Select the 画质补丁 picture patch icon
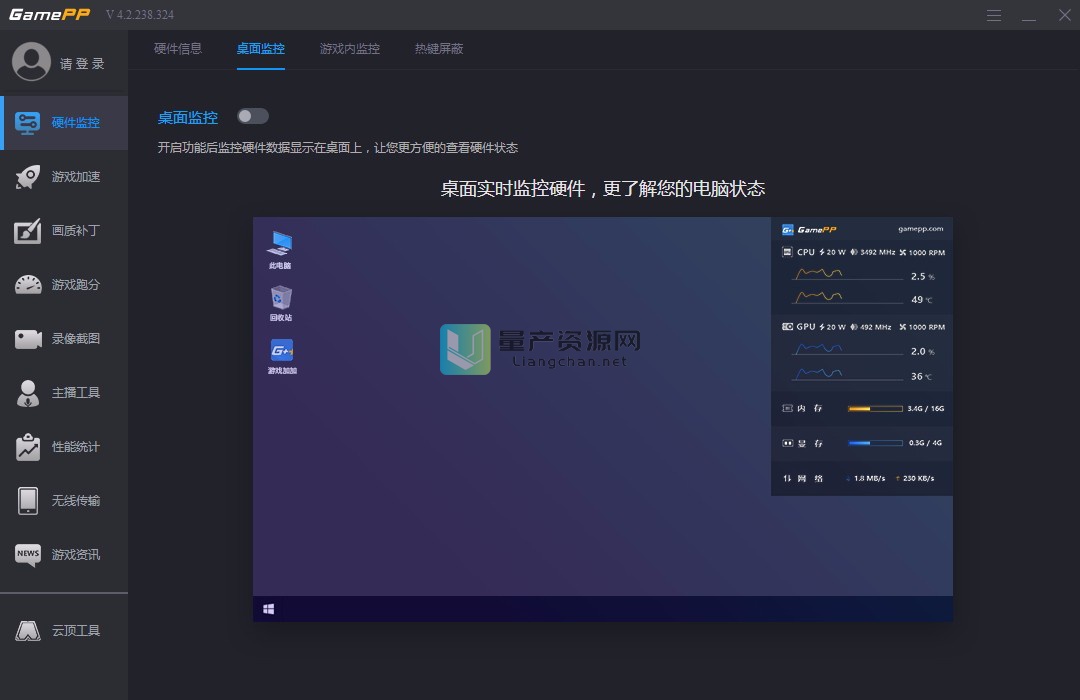The width and height of the screenshot is (1080, 700). pyautogui.click(x=28, y=231)
